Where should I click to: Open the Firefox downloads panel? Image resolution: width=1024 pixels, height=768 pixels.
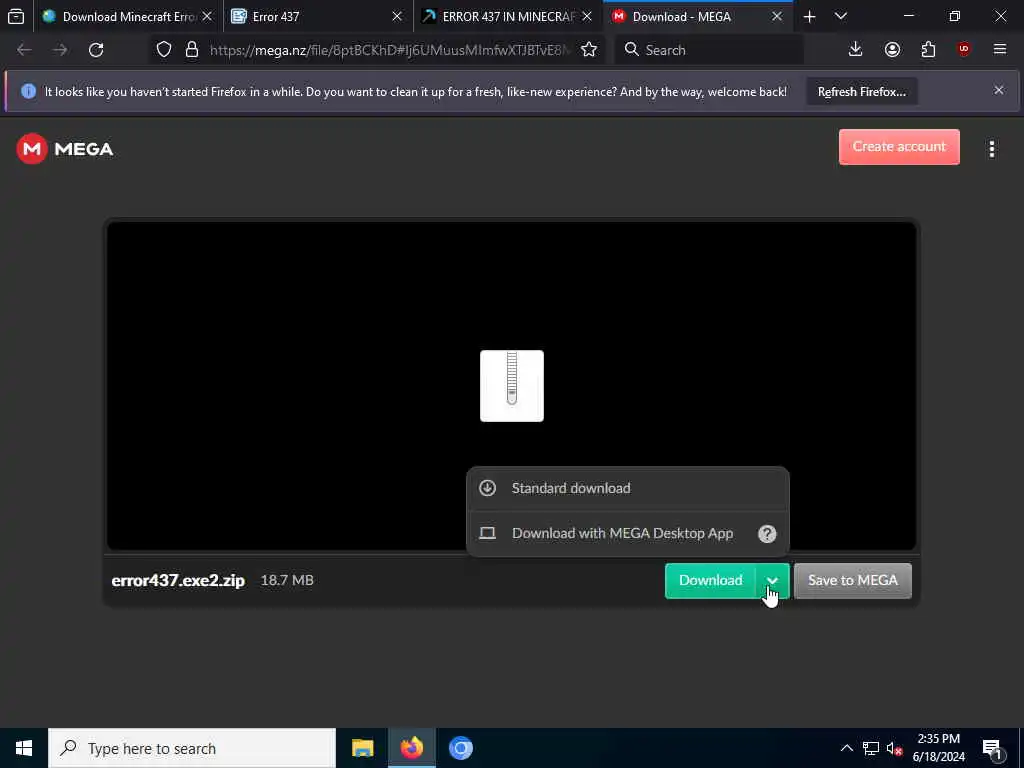pyautogui.click(x=856, y=49)
